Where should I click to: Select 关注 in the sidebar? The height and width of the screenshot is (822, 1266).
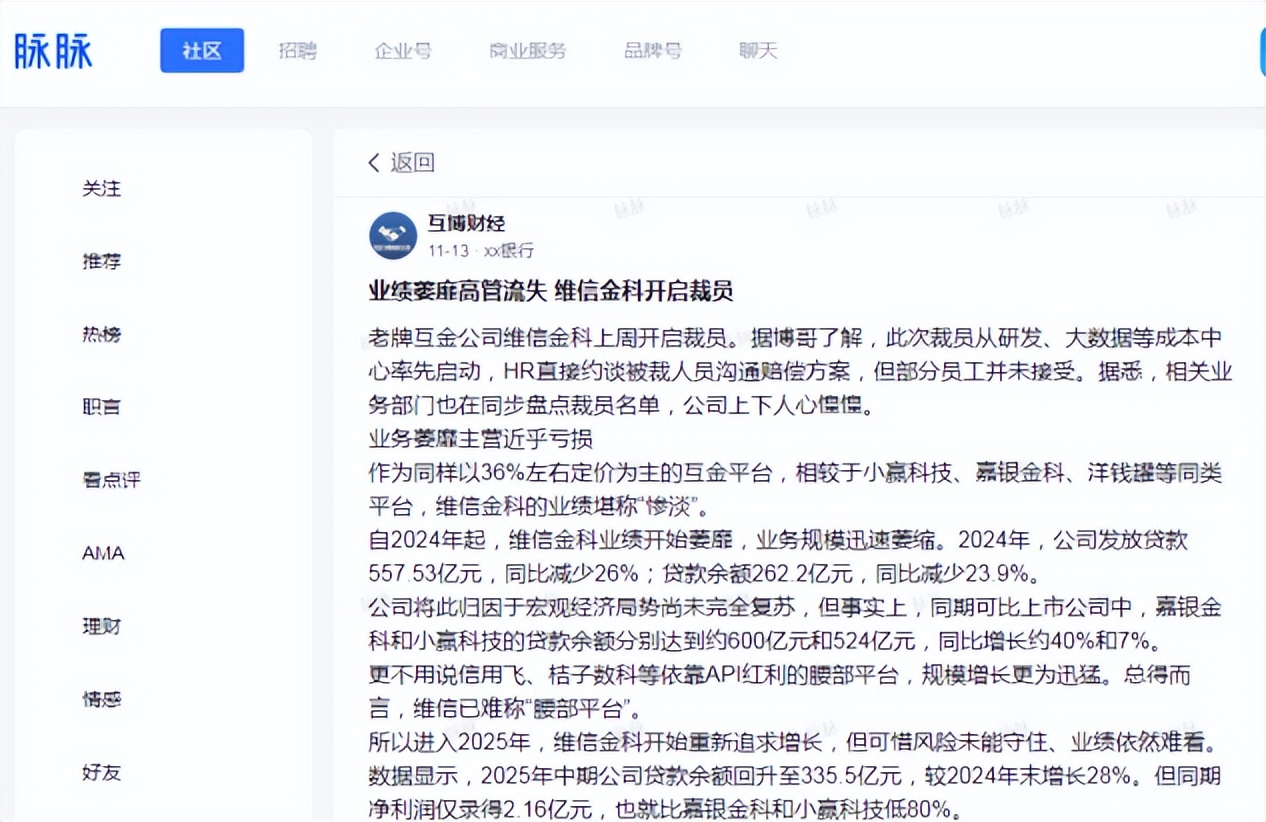101,188
